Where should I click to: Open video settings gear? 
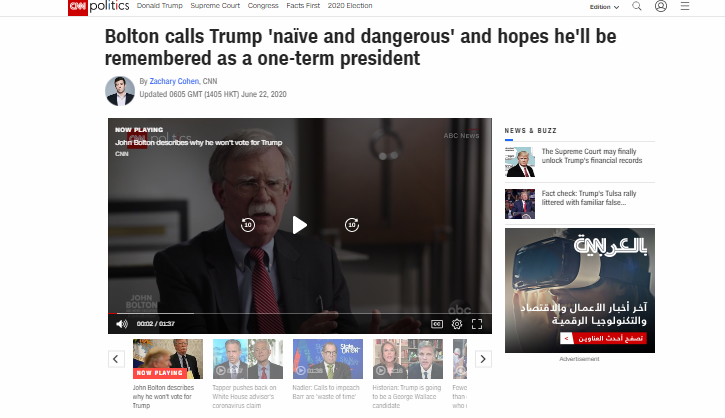pos(457,324)
